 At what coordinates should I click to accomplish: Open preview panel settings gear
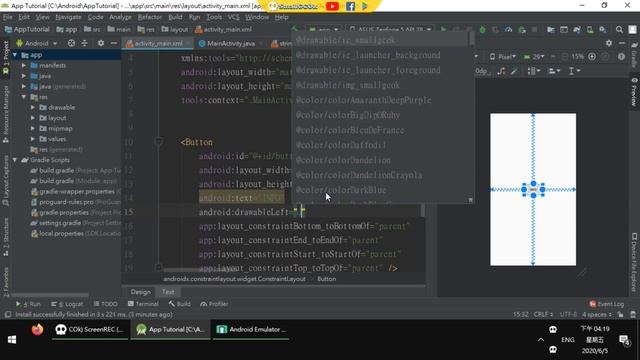[609, 43]
